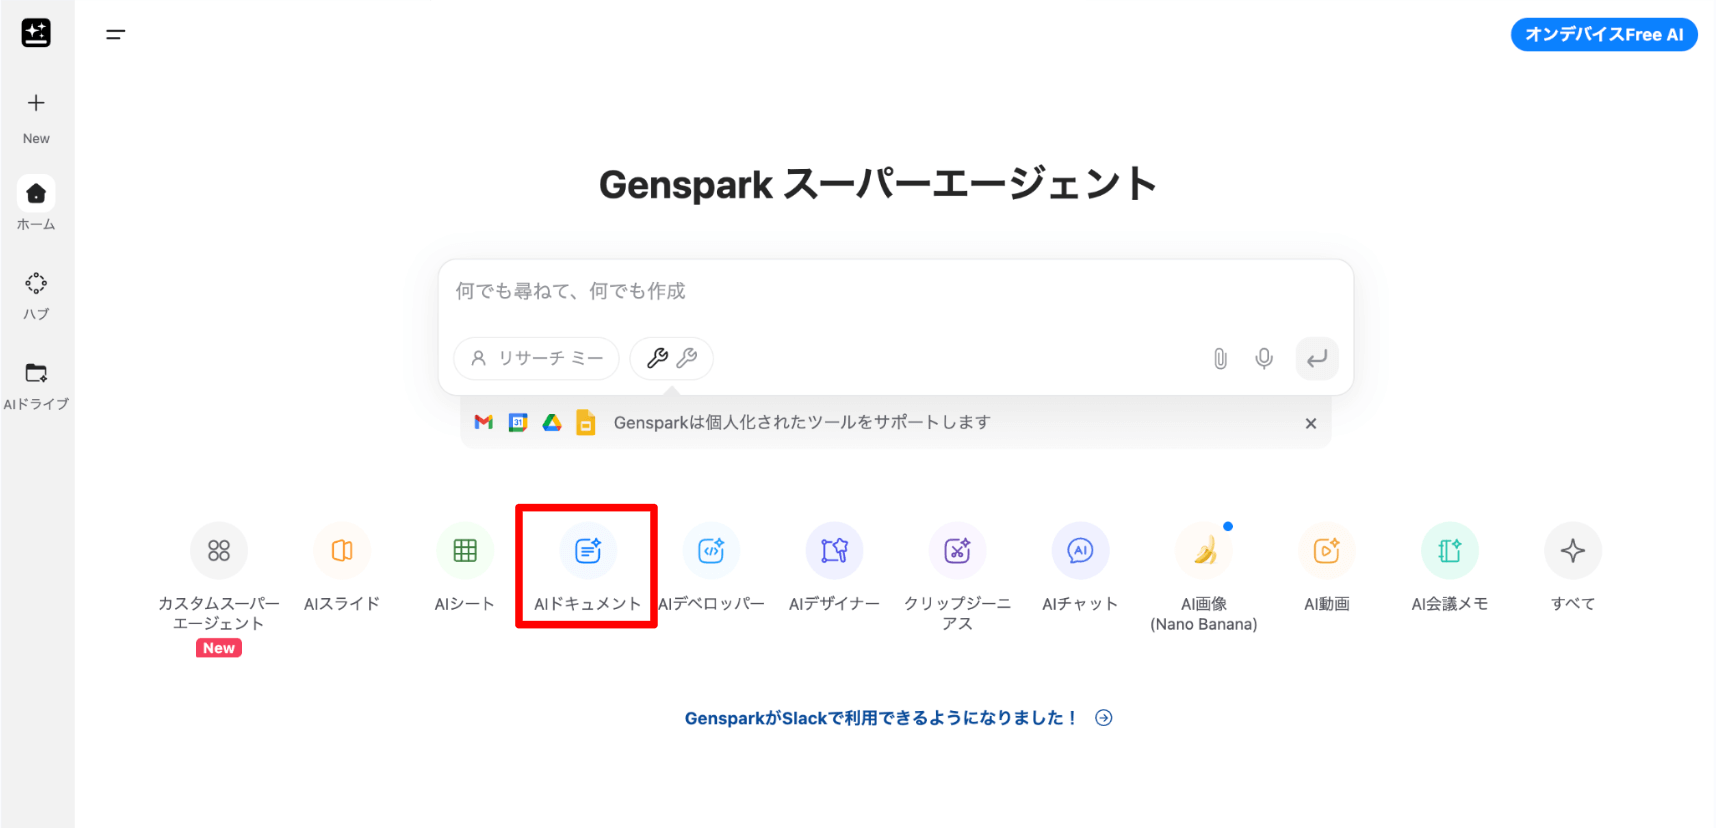Open AI会議メモ meeting notes
This screenshot has width=1716, height=828.
pos(1450,551)
